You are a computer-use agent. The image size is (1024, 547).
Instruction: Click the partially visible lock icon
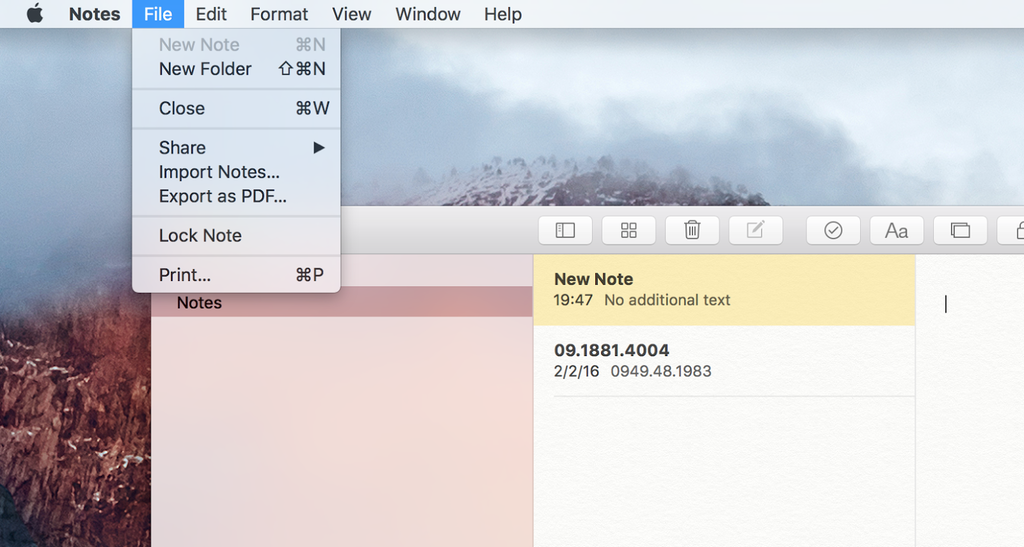pyautogui.click(x=1011, y=230)
